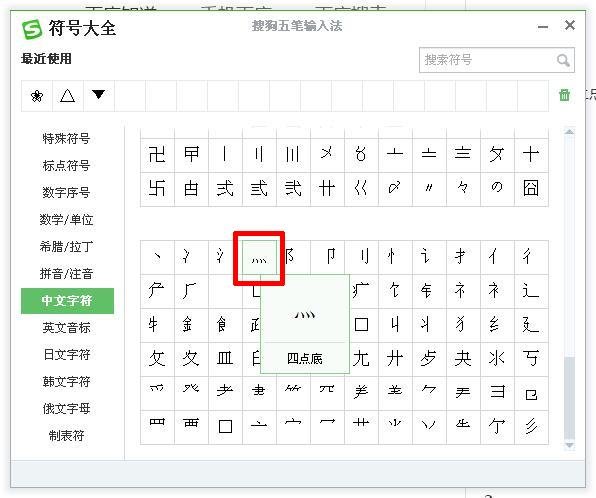Click the scrollbar up arrow
This screenshot has height=498, width=596.
point(569,132)
